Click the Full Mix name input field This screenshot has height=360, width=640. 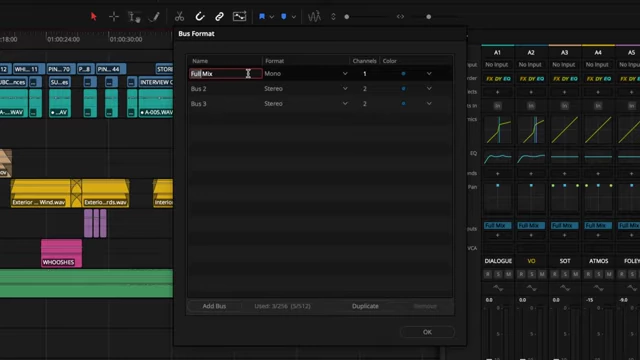click(x=225, y=73)
